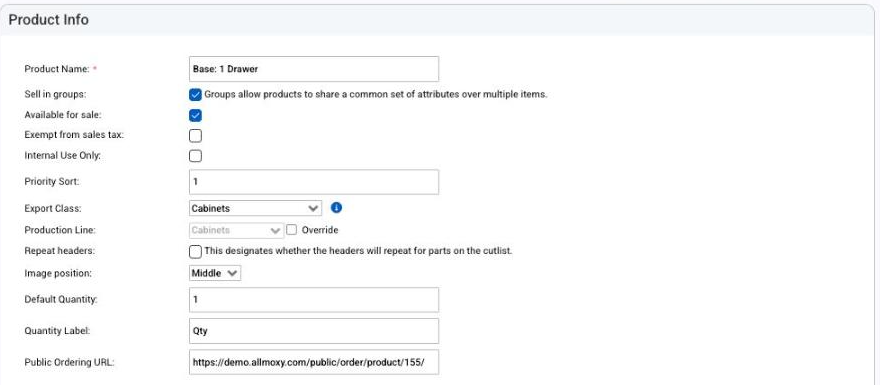Enable the Repeat headers checkbox
Viewport: 880px width, 385px height.
[x=195, y=251]
